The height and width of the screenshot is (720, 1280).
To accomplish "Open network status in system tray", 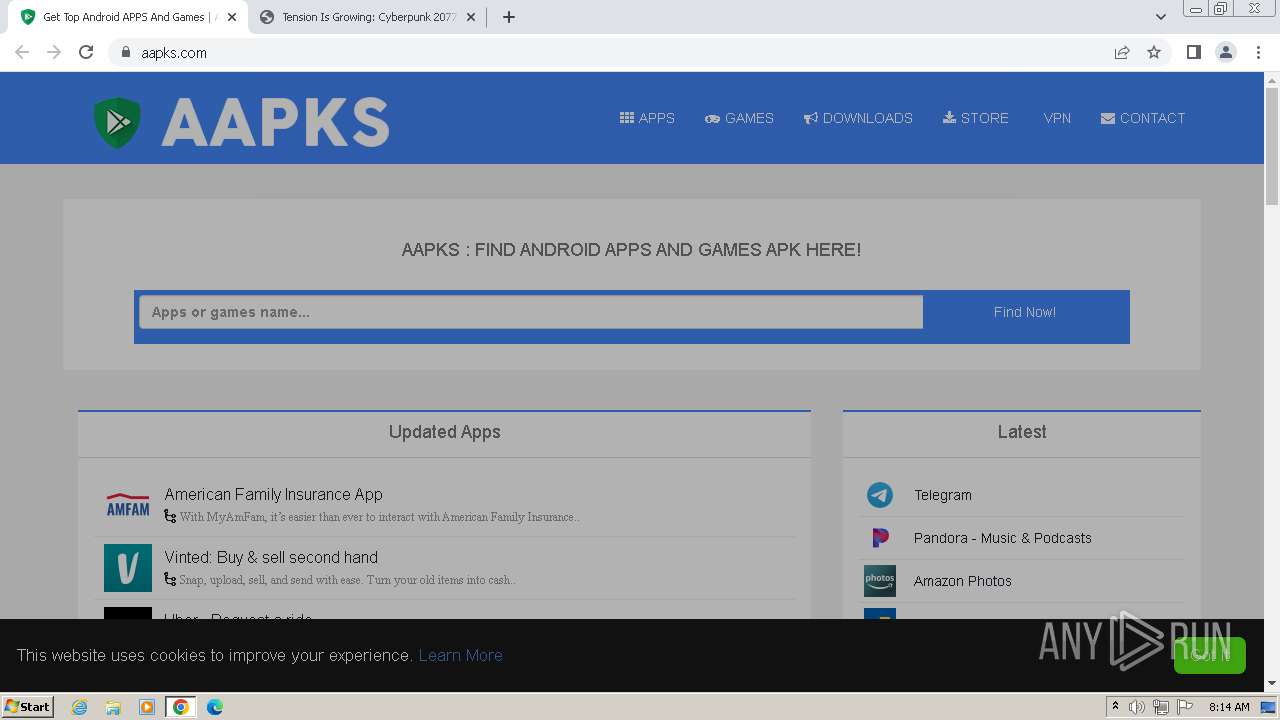I will click(x=1161, y=707).
